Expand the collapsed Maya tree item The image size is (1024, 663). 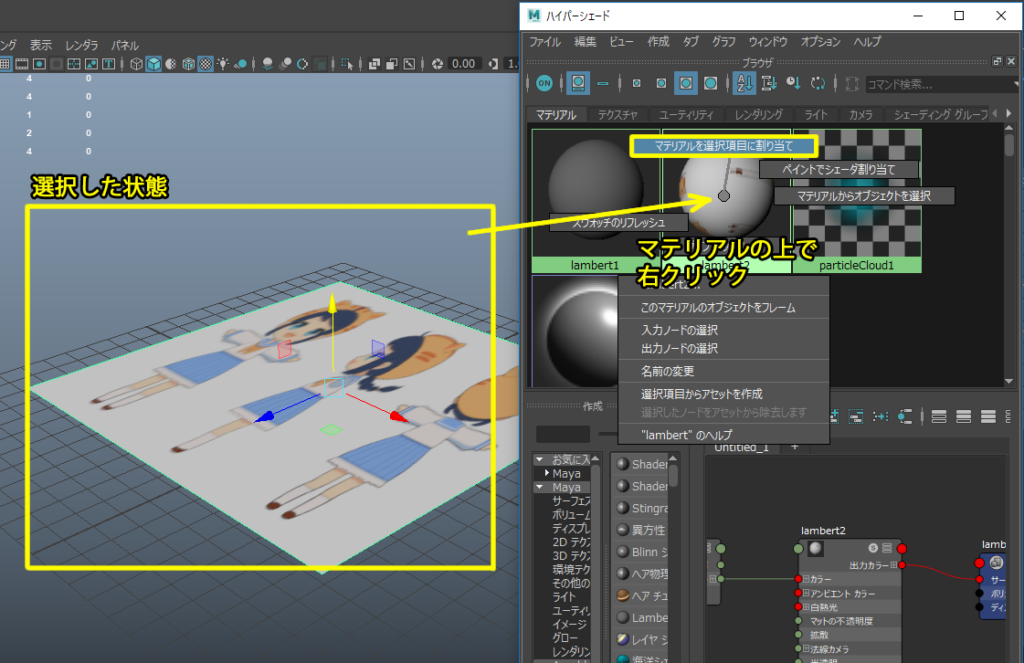(547, 473)
